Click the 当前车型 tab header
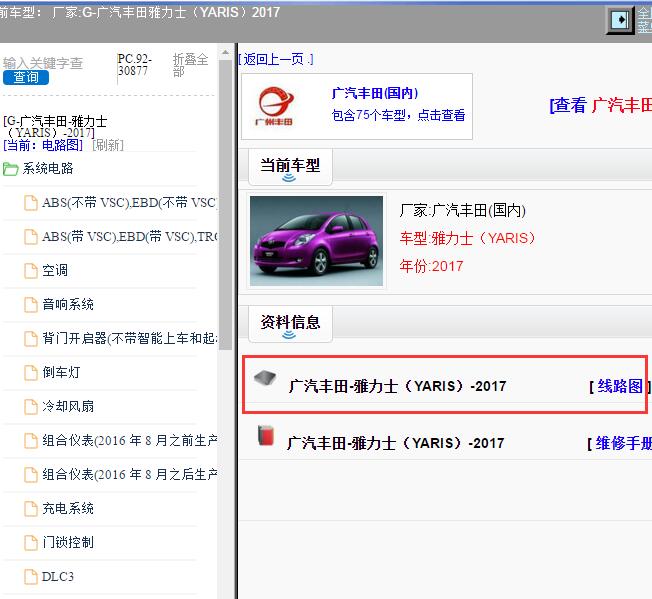 point(290,166)
